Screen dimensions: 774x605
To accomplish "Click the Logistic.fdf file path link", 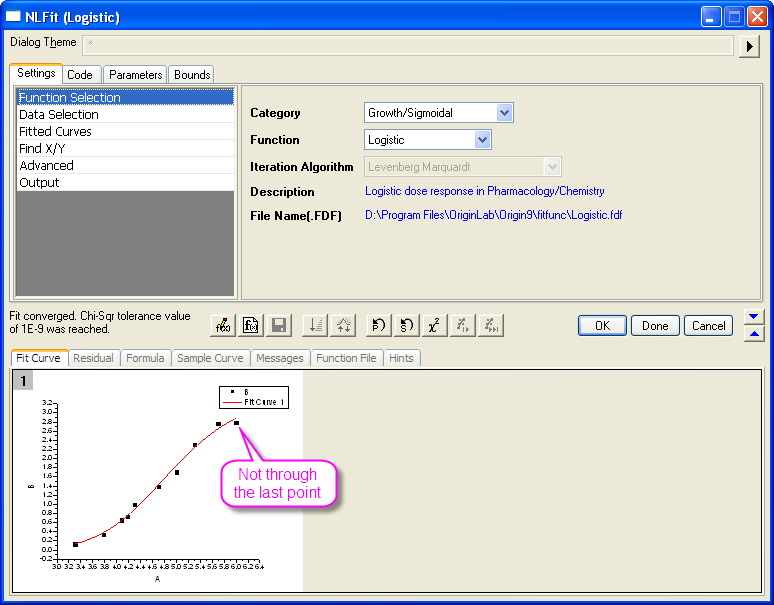I will (493, 215).
